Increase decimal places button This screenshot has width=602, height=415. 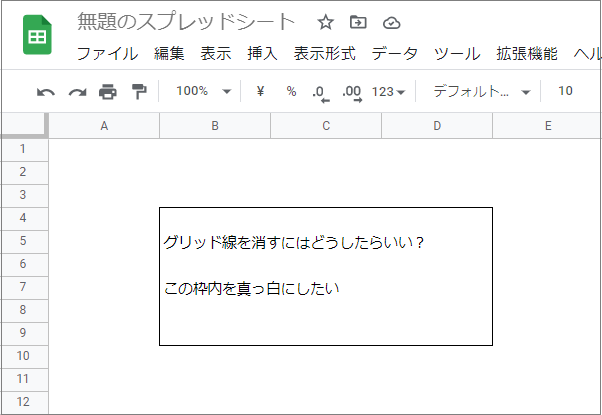pos(351,92)
